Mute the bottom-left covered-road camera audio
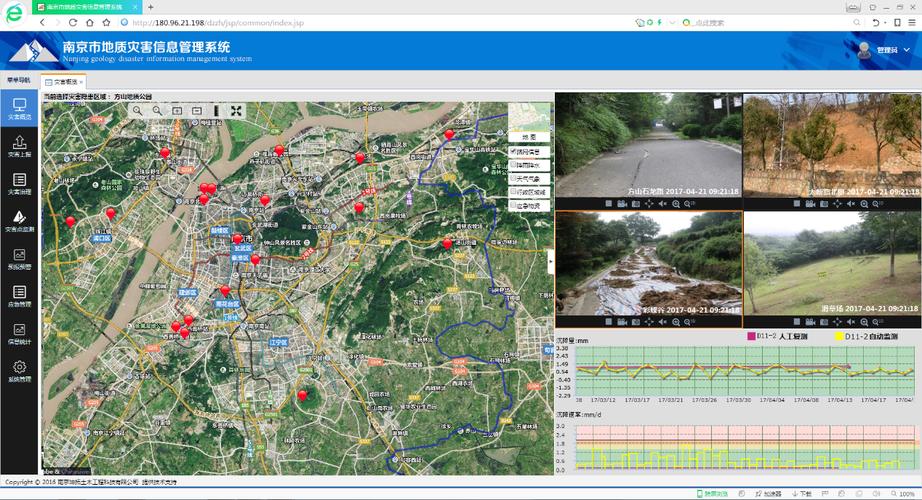Viewport: 922px width, 500px height. 663,322
